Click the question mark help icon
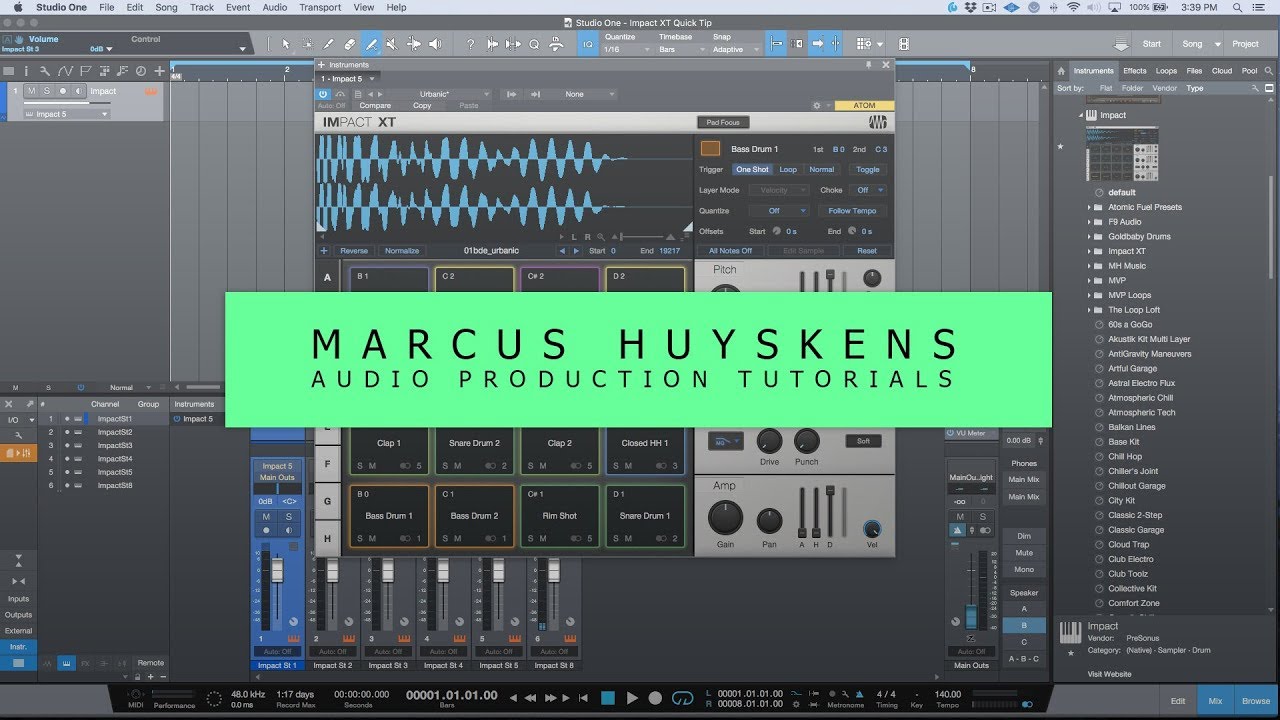 pos(471,44)
